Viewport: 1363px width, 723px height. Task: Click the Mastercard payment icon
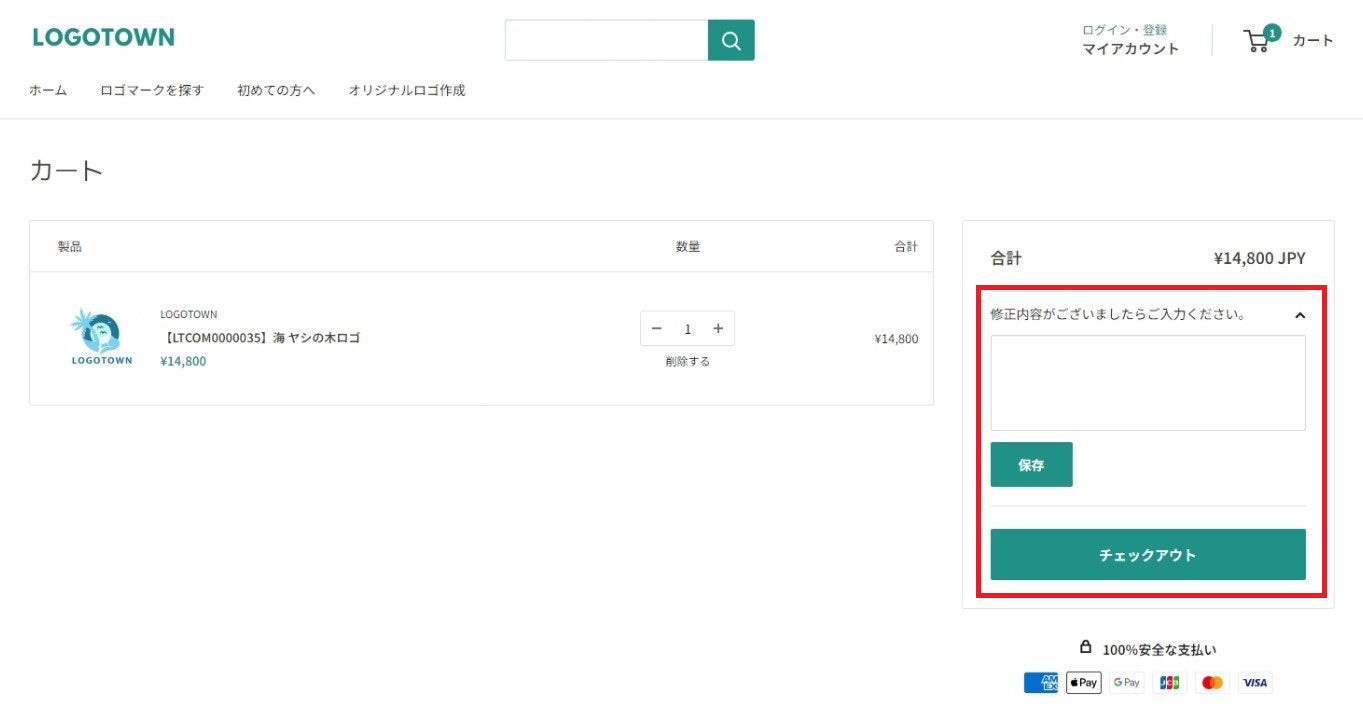pyautogui.click(x=1212, y=683)
